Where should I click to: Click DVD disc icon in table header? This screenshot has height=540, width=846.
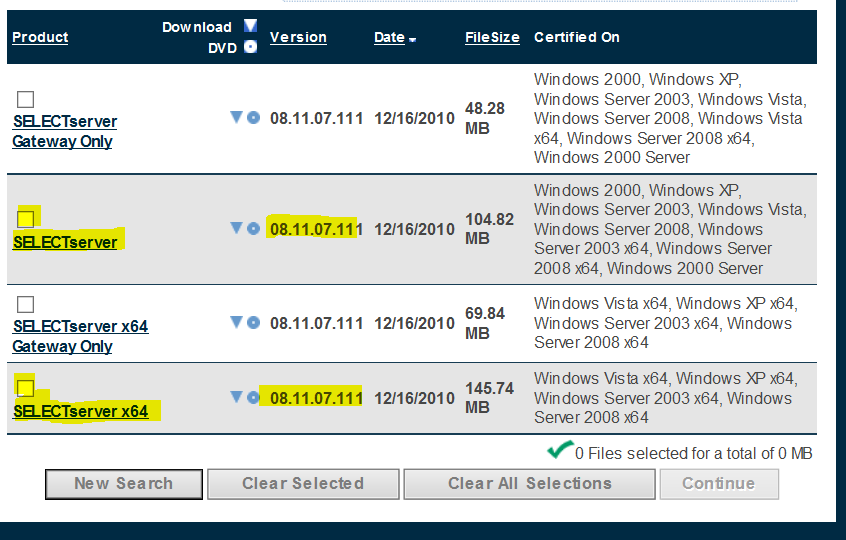coord(250,46)
